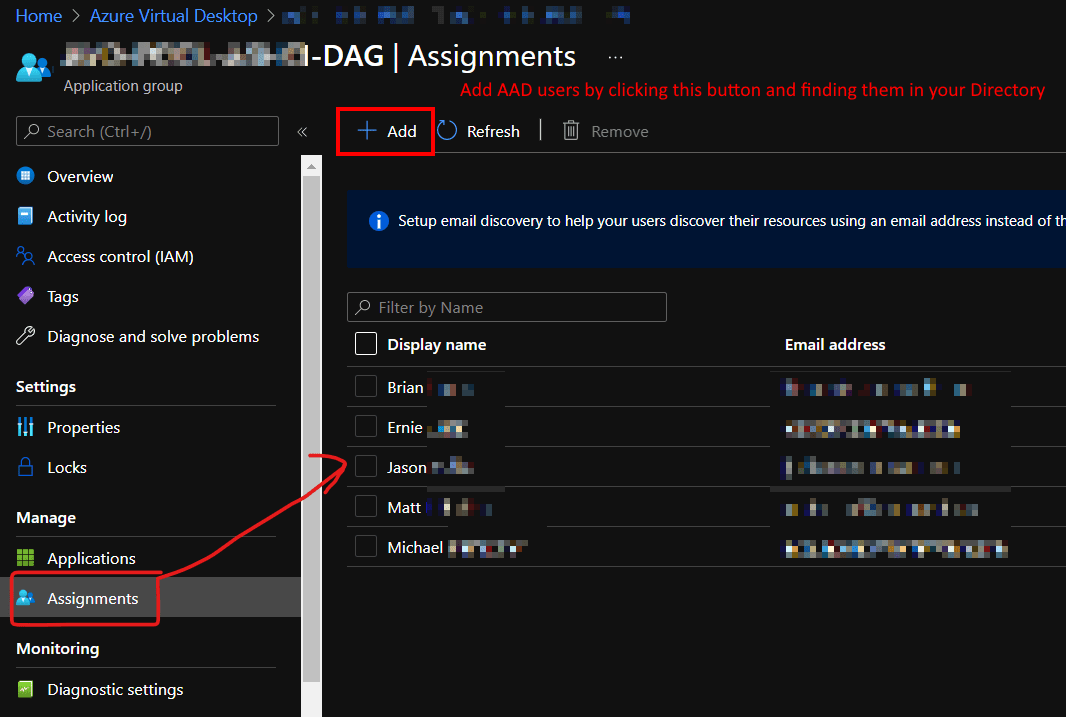
Task: Focus the Filter by Name box
Action: 506,307
